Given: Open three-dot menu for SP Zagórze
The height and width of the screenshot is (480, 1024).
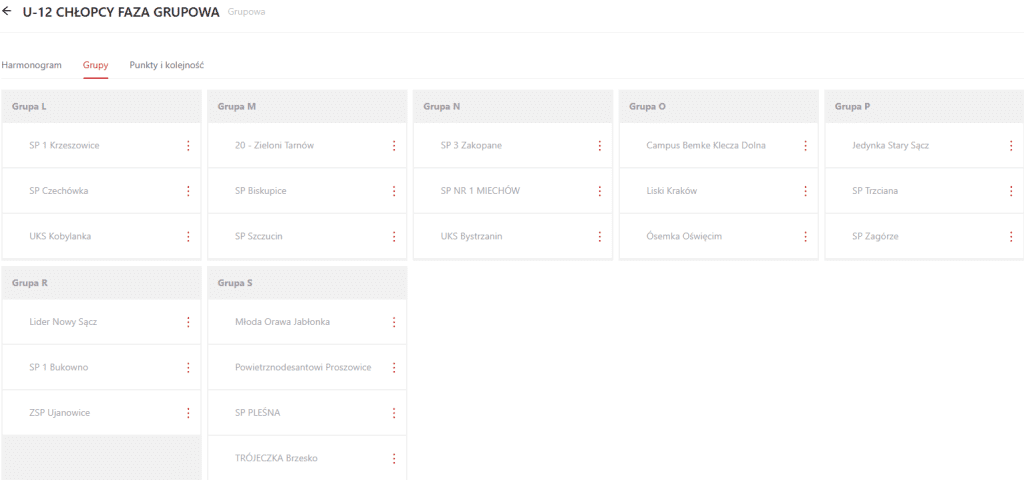Looking at the screenshot, I should (x=1011, y=236).
